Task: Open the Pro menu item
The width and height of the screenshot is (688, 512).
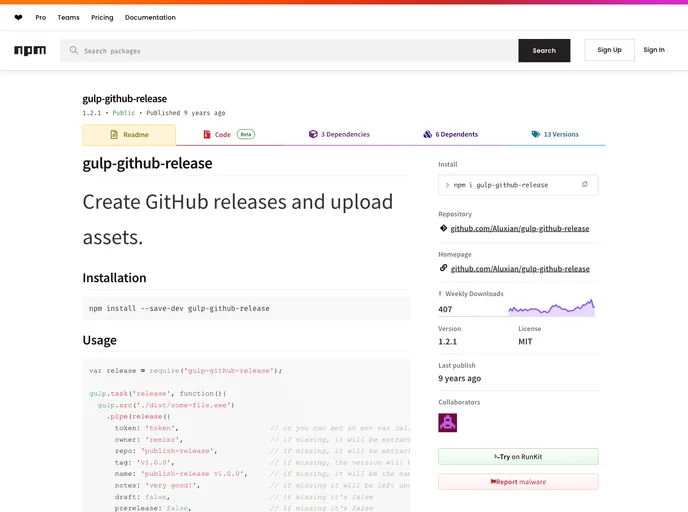Action: (40, 18)
